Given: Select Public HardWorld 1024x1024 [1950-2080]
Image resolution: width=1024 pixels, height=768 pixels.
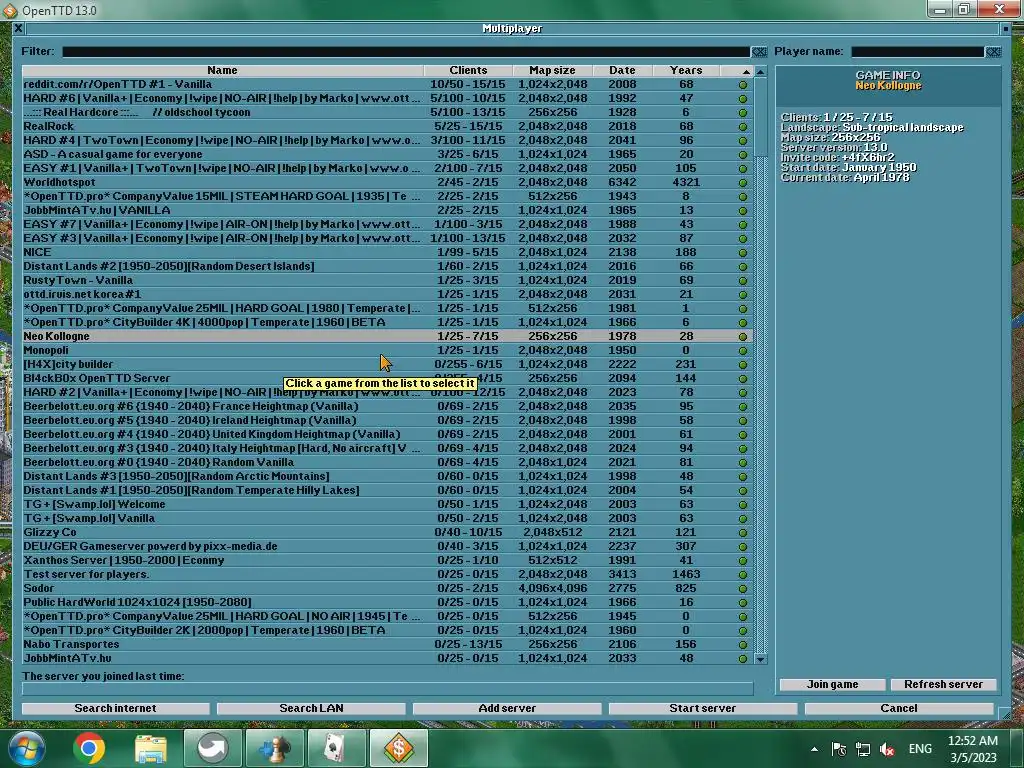Looking at the screenshot, I should click(387, 603).
